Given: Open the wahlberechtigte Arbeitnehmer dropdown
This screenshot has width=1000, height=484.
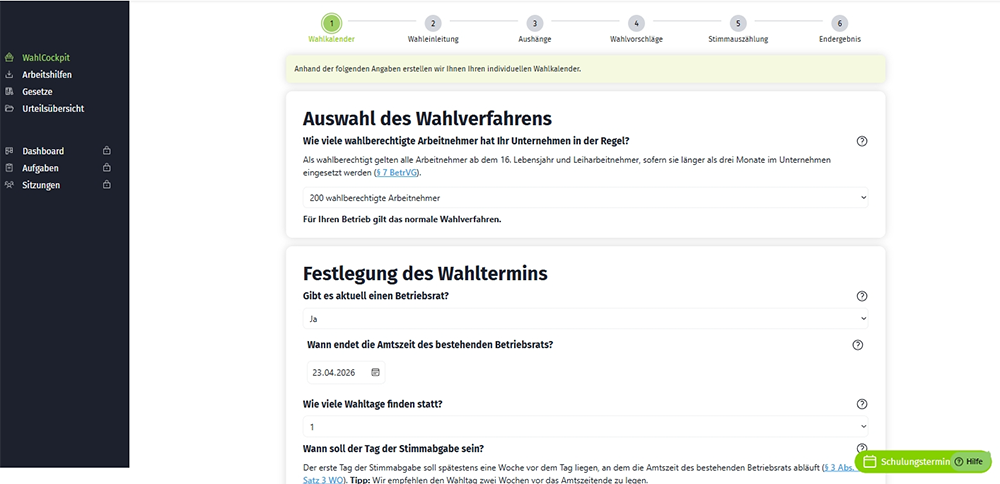Looking at the screenshot, I should coord(585,198).
